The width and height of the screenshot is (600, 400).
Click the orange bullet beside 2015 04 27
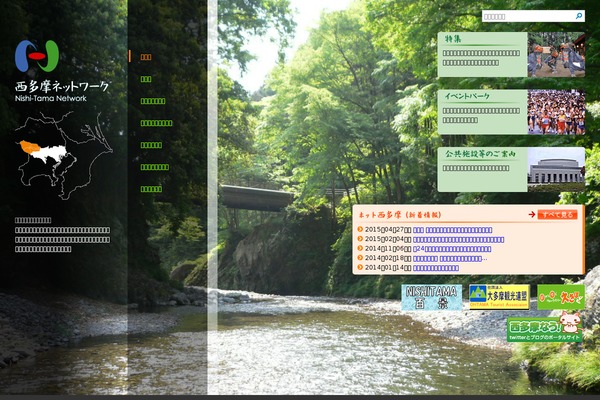click(x=360, y=229)
